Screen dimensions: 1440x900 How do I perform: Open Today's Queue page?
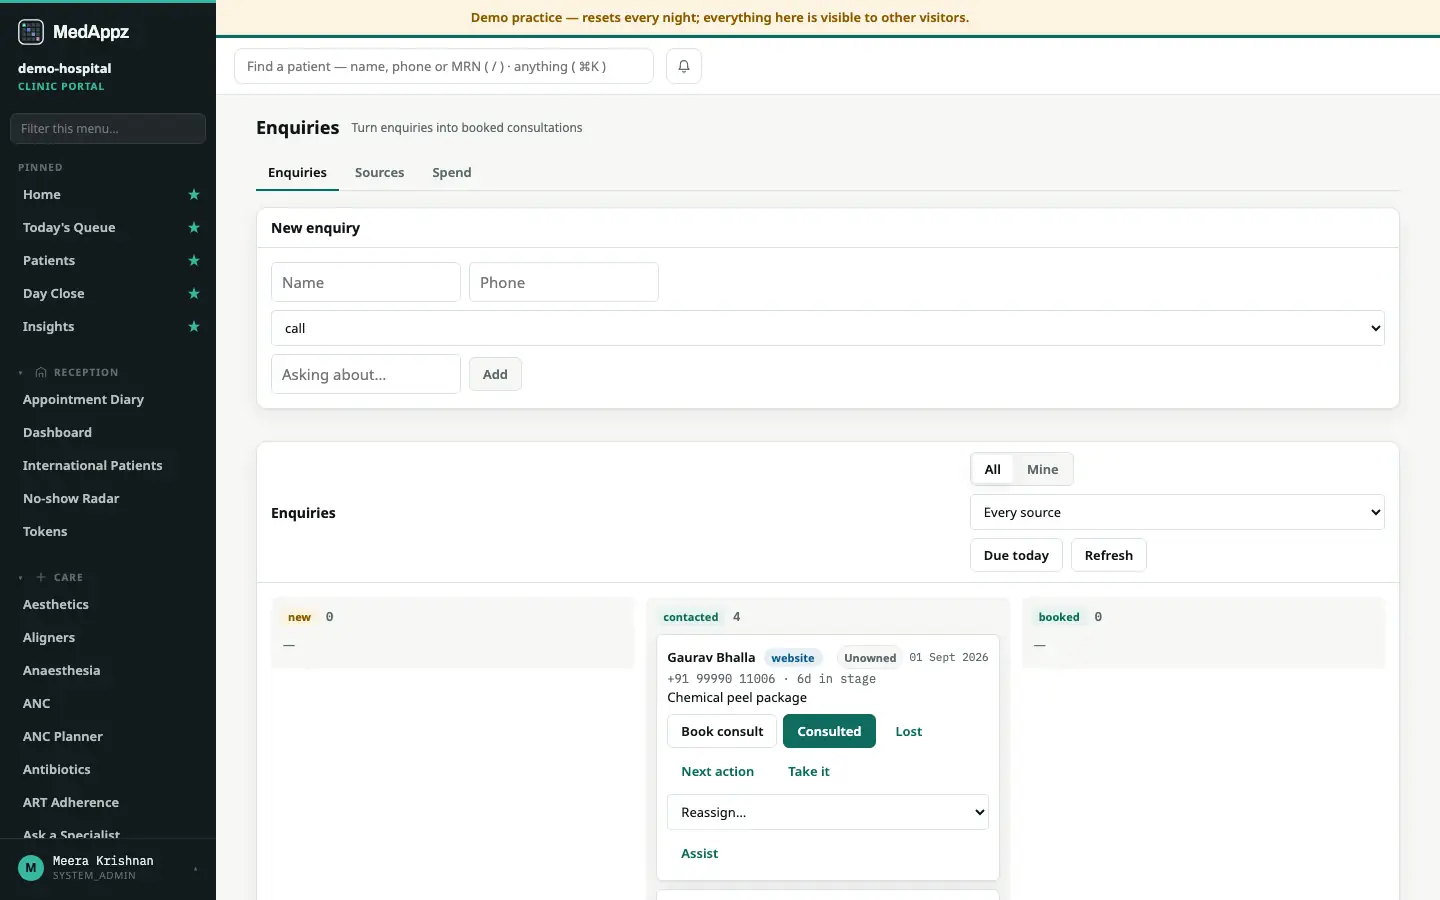click(x=69, y=228)
